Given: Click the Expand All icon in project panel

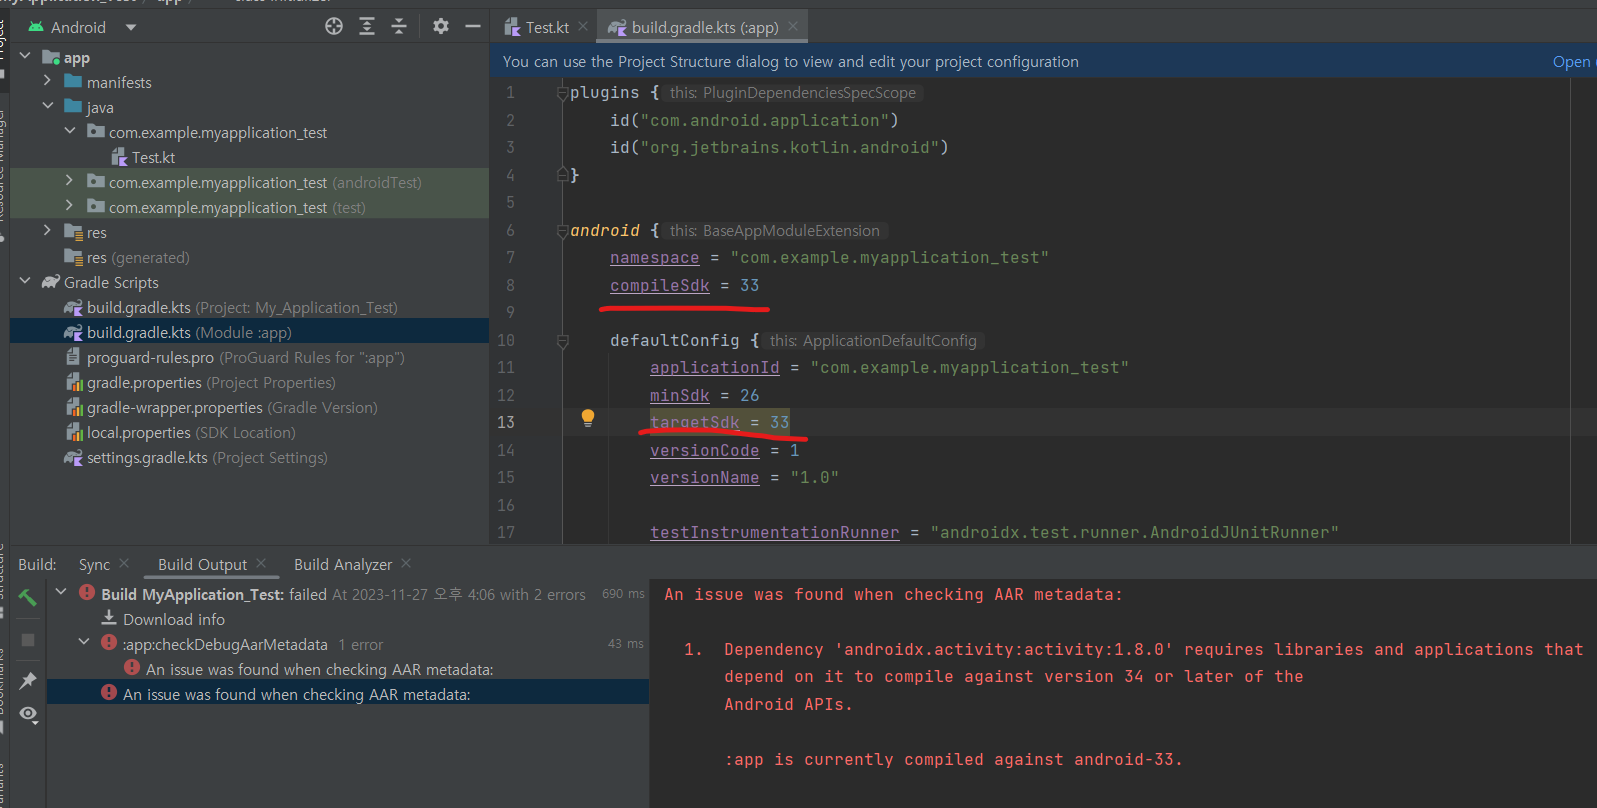Looking at the screenshot, I should click(x=367, y=27).
